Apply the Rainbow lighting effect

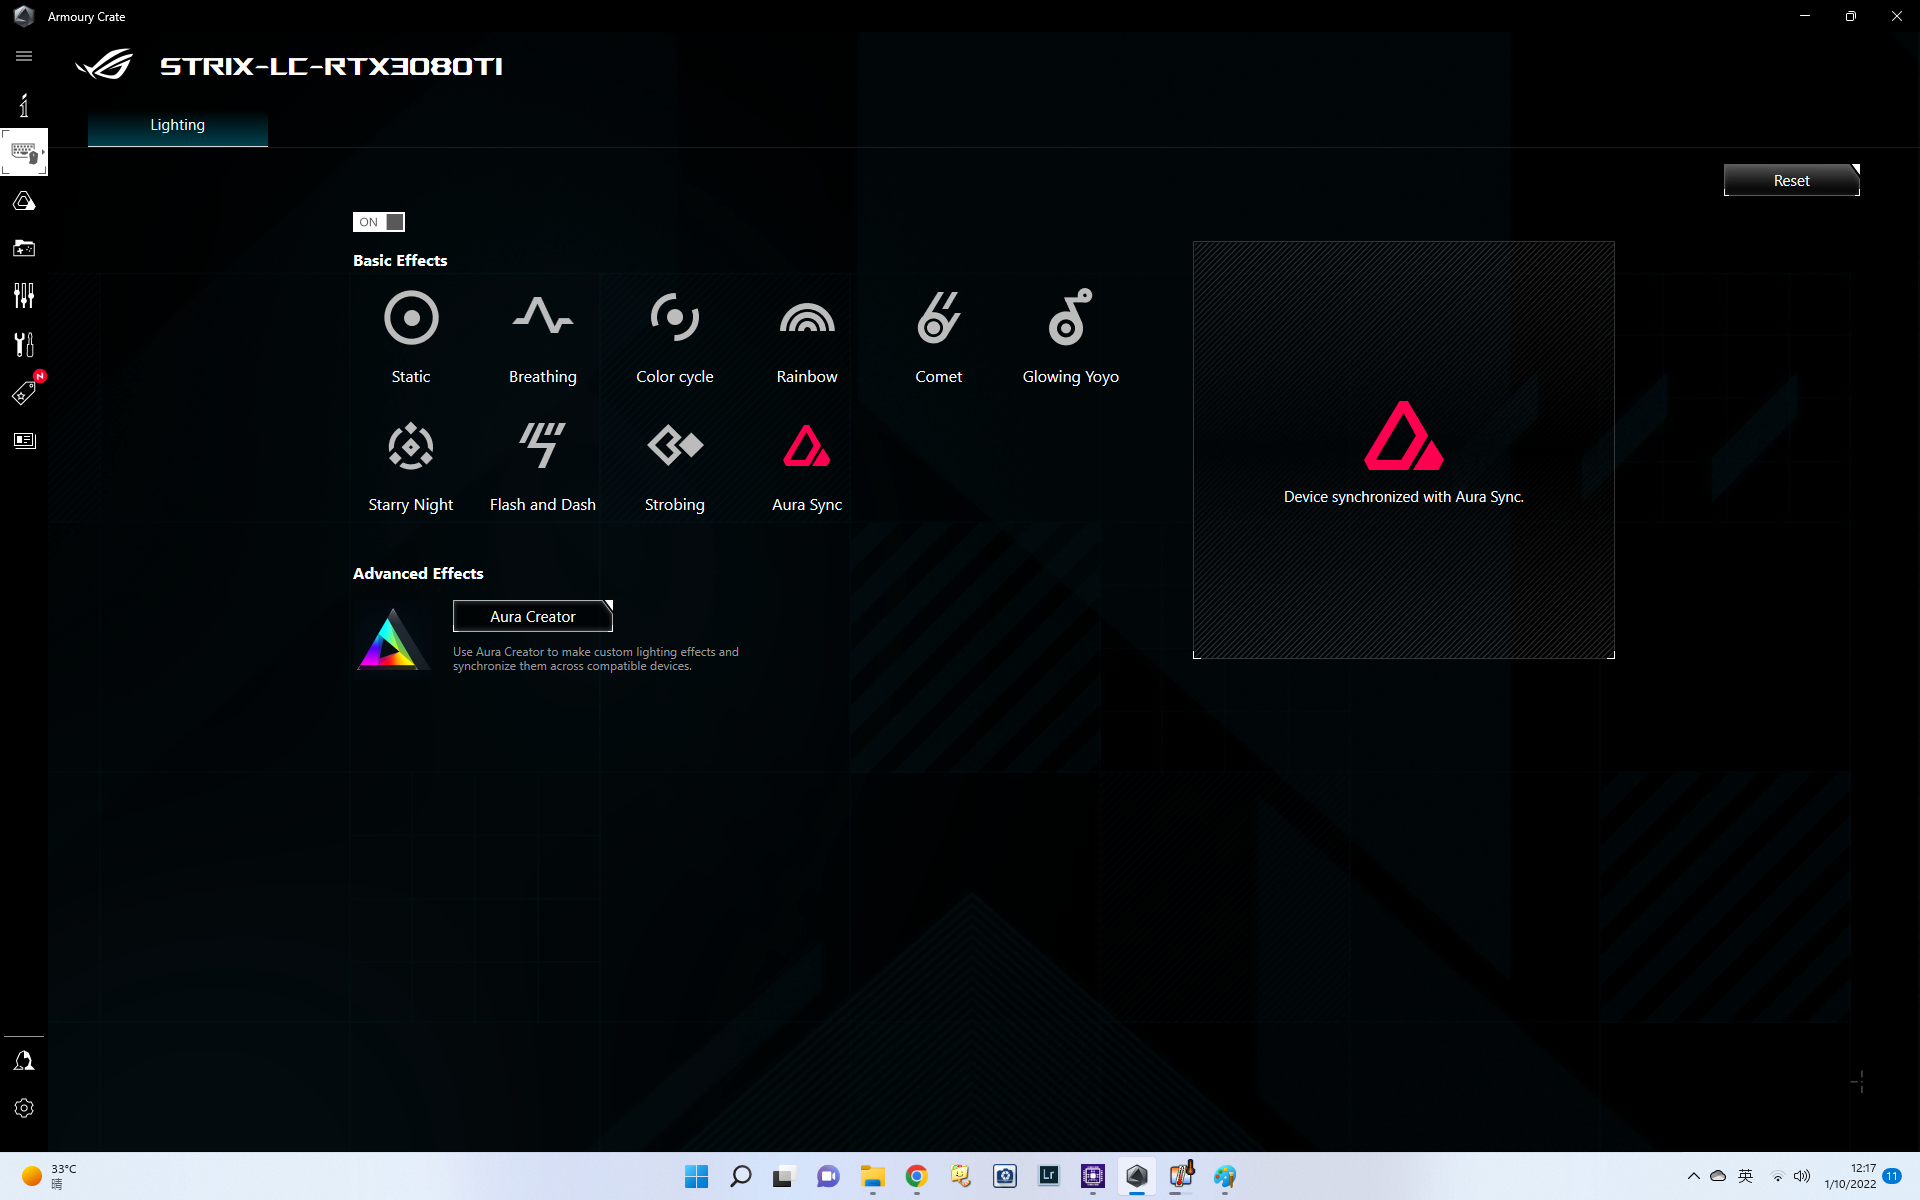click(x=807, y=337)
